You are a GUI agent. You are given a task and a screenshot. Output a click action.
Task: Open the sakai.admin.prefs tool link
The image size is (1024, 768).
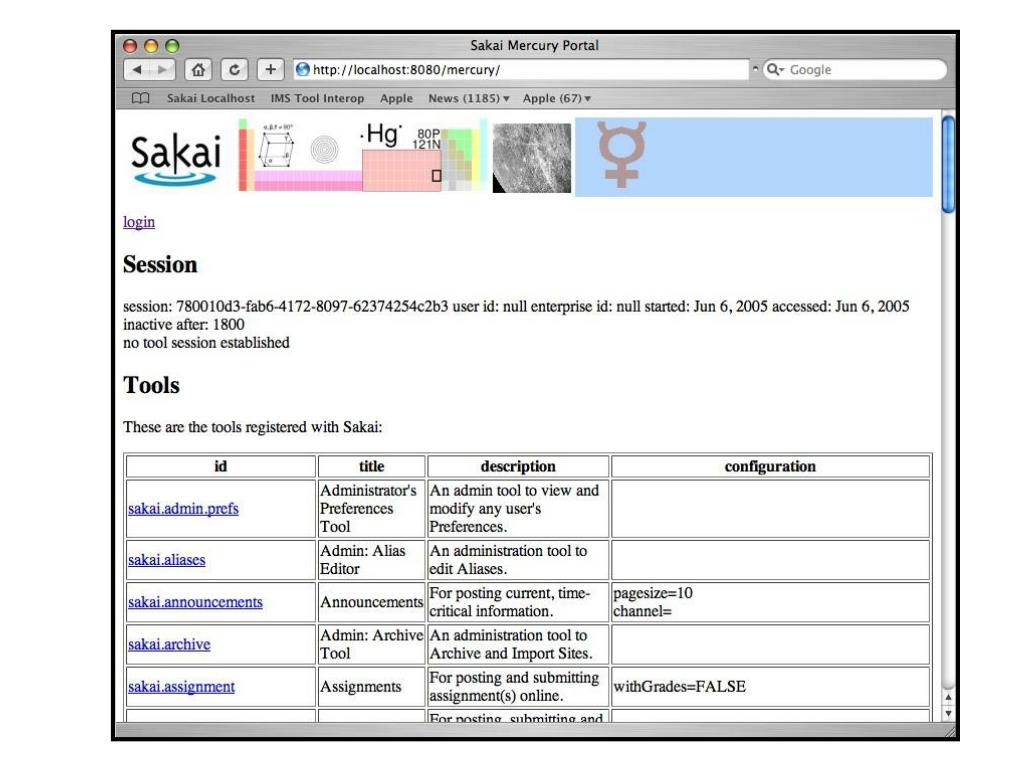click(x=183, y=508)
